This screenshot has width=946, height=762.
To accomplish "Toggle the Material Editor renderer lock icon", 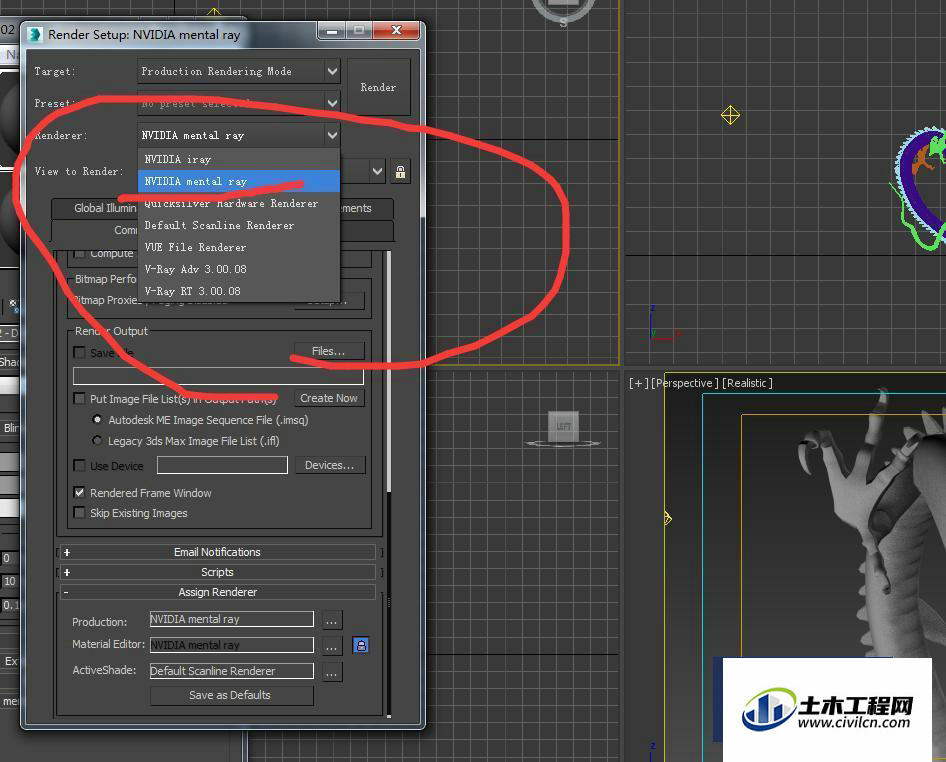I will [x=360, y=645].
